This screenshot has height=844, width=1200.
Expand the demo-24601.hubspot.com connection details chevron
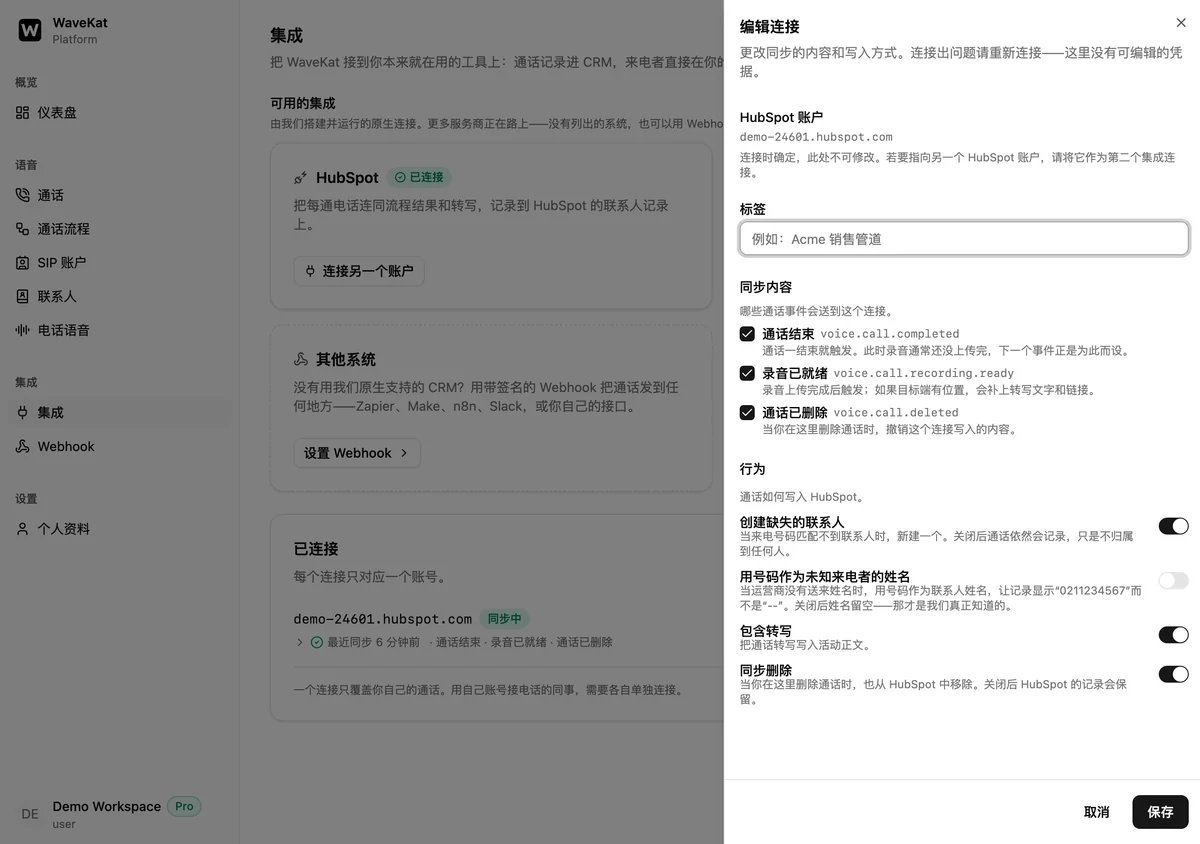tap(299, 642)
